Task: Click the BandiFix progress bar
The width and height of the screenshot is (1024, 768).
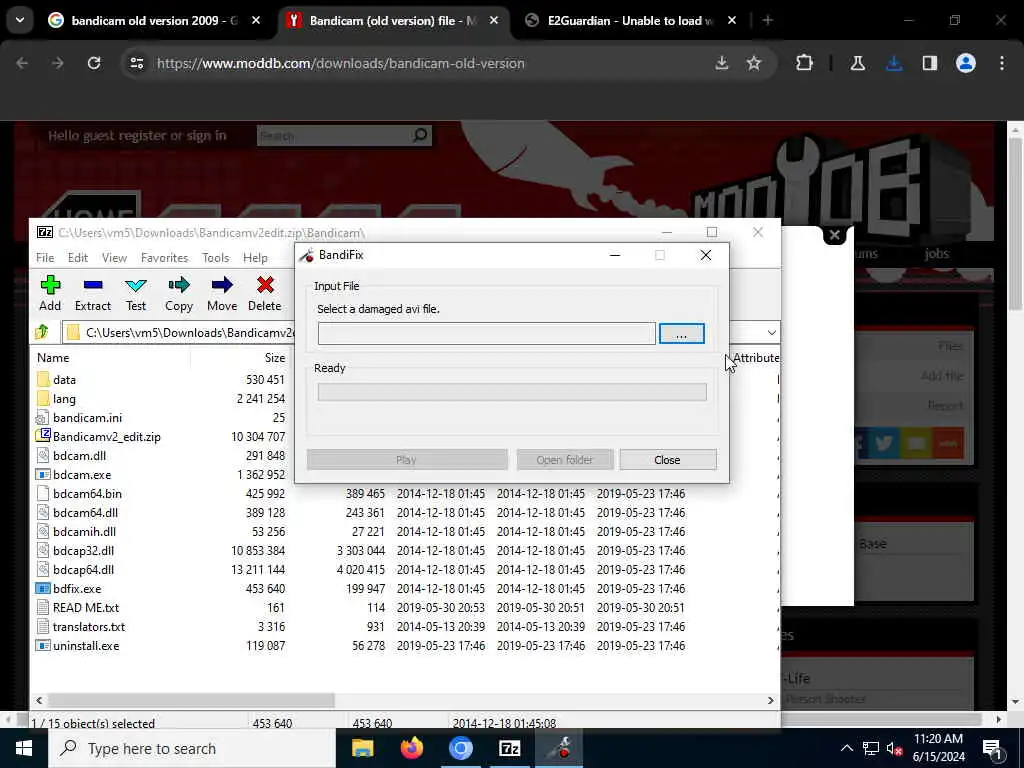Action: tap(512, 392)
